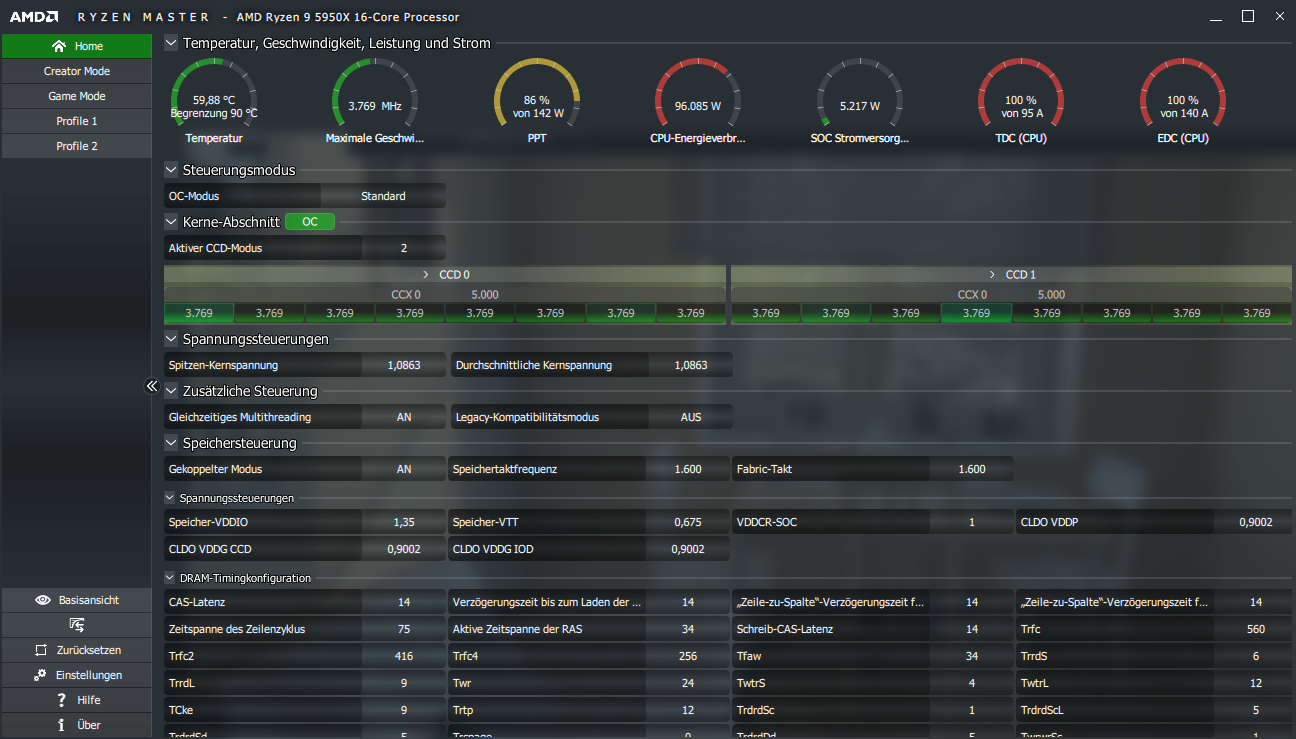
Task: Click TrdrdScL value 5
Action: coord(1256,710)
